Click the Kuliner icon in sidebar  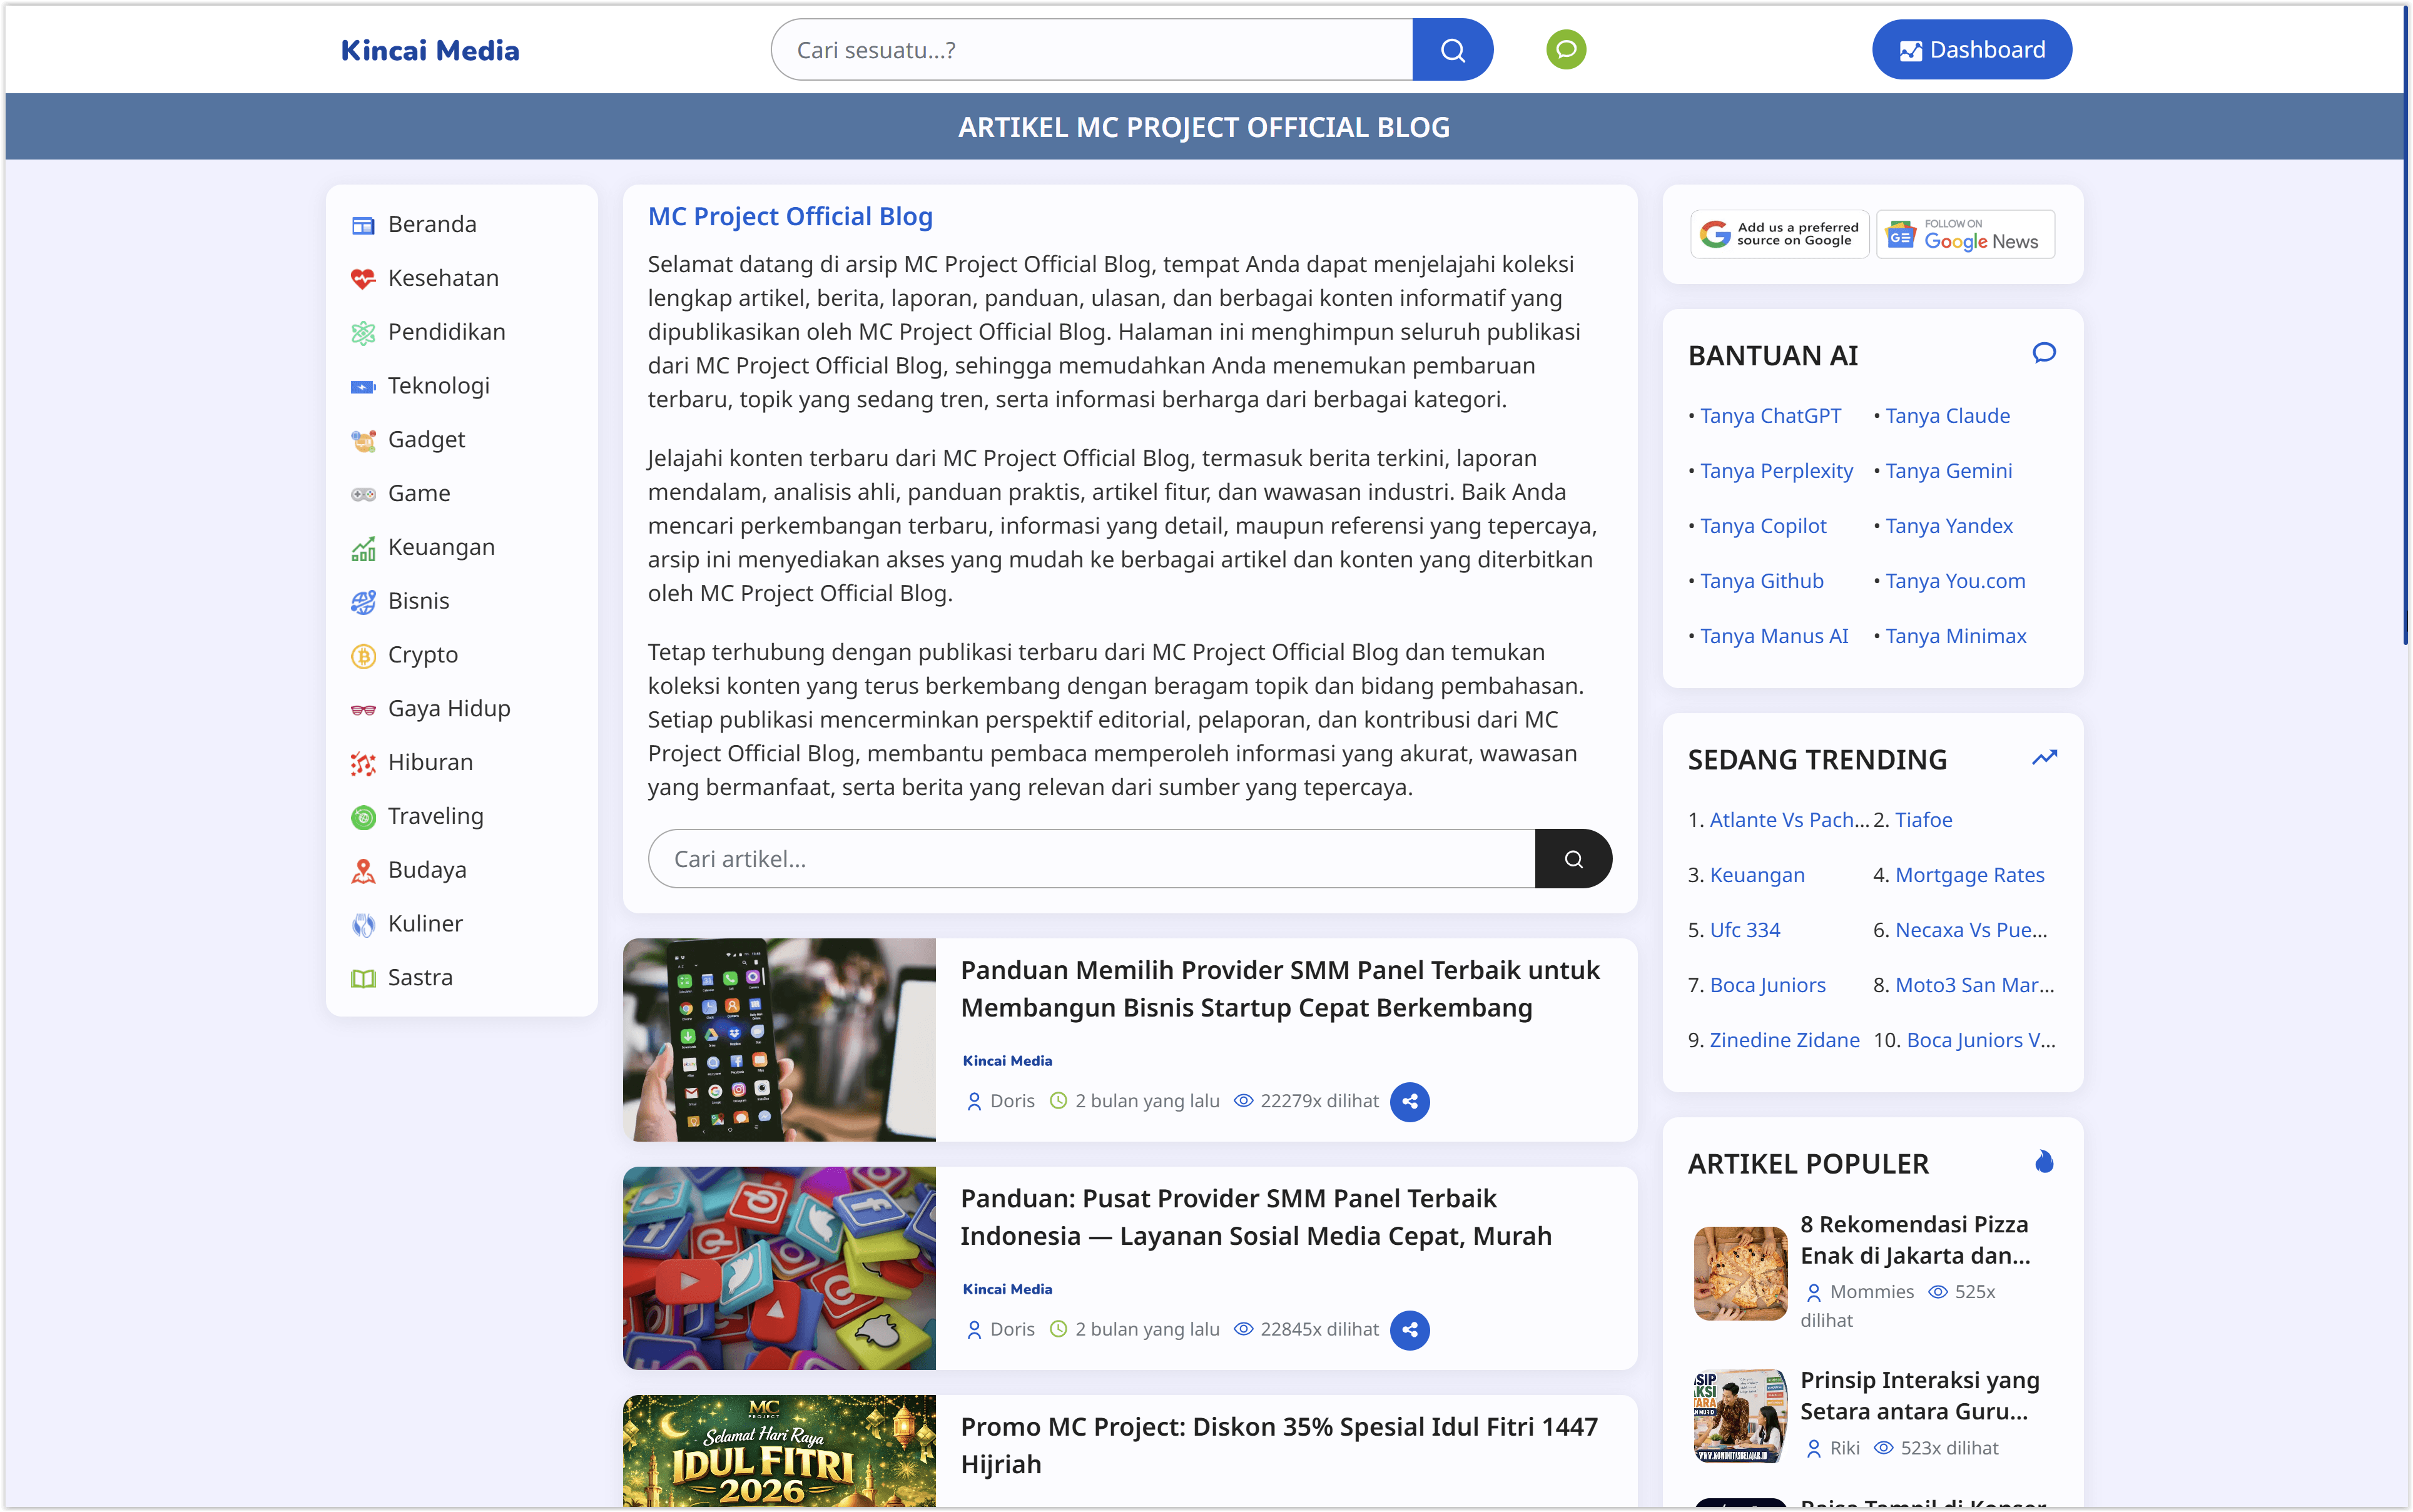(363, 925)
